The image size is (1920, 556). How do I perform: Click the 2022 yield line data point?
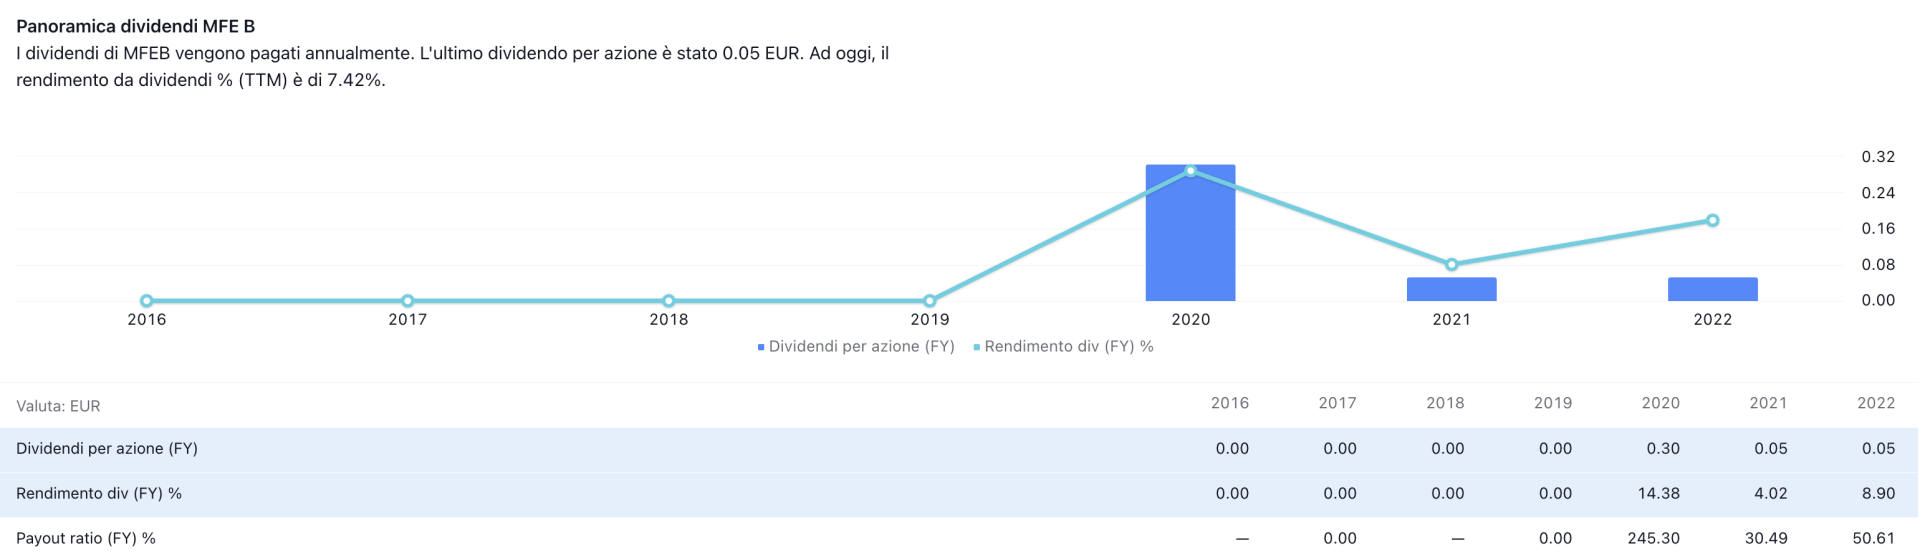point(1713,220)
